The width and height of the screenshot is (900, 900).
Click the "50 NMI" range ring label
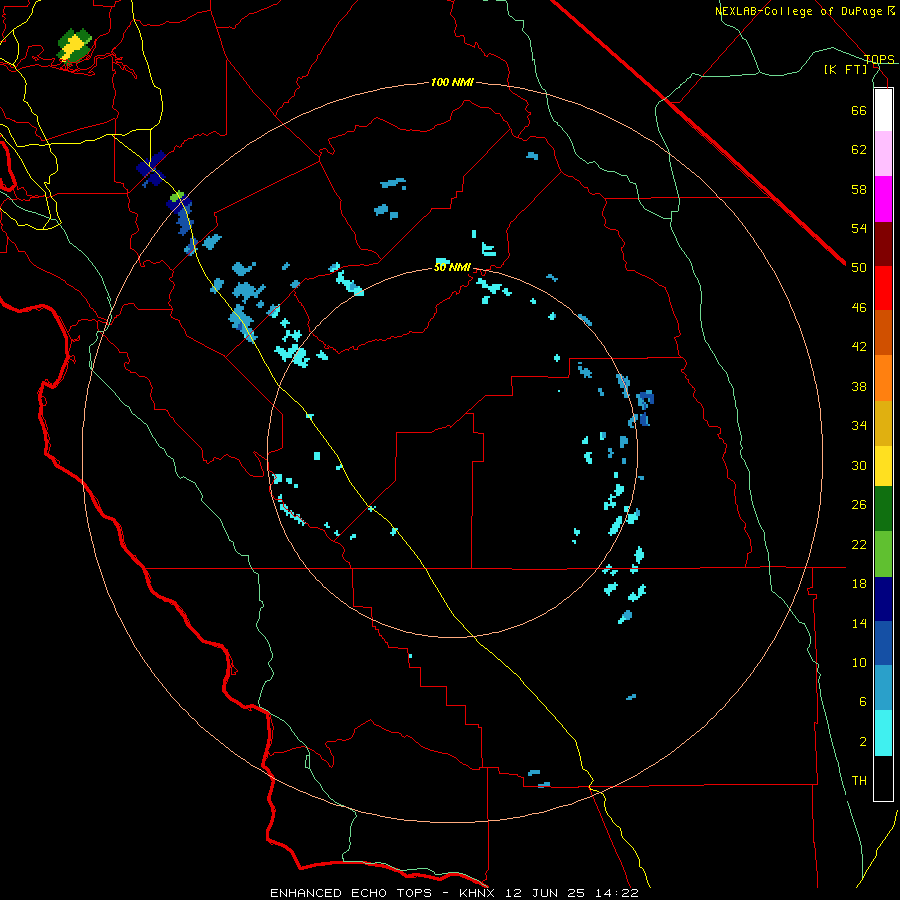(x=452, y=267)
